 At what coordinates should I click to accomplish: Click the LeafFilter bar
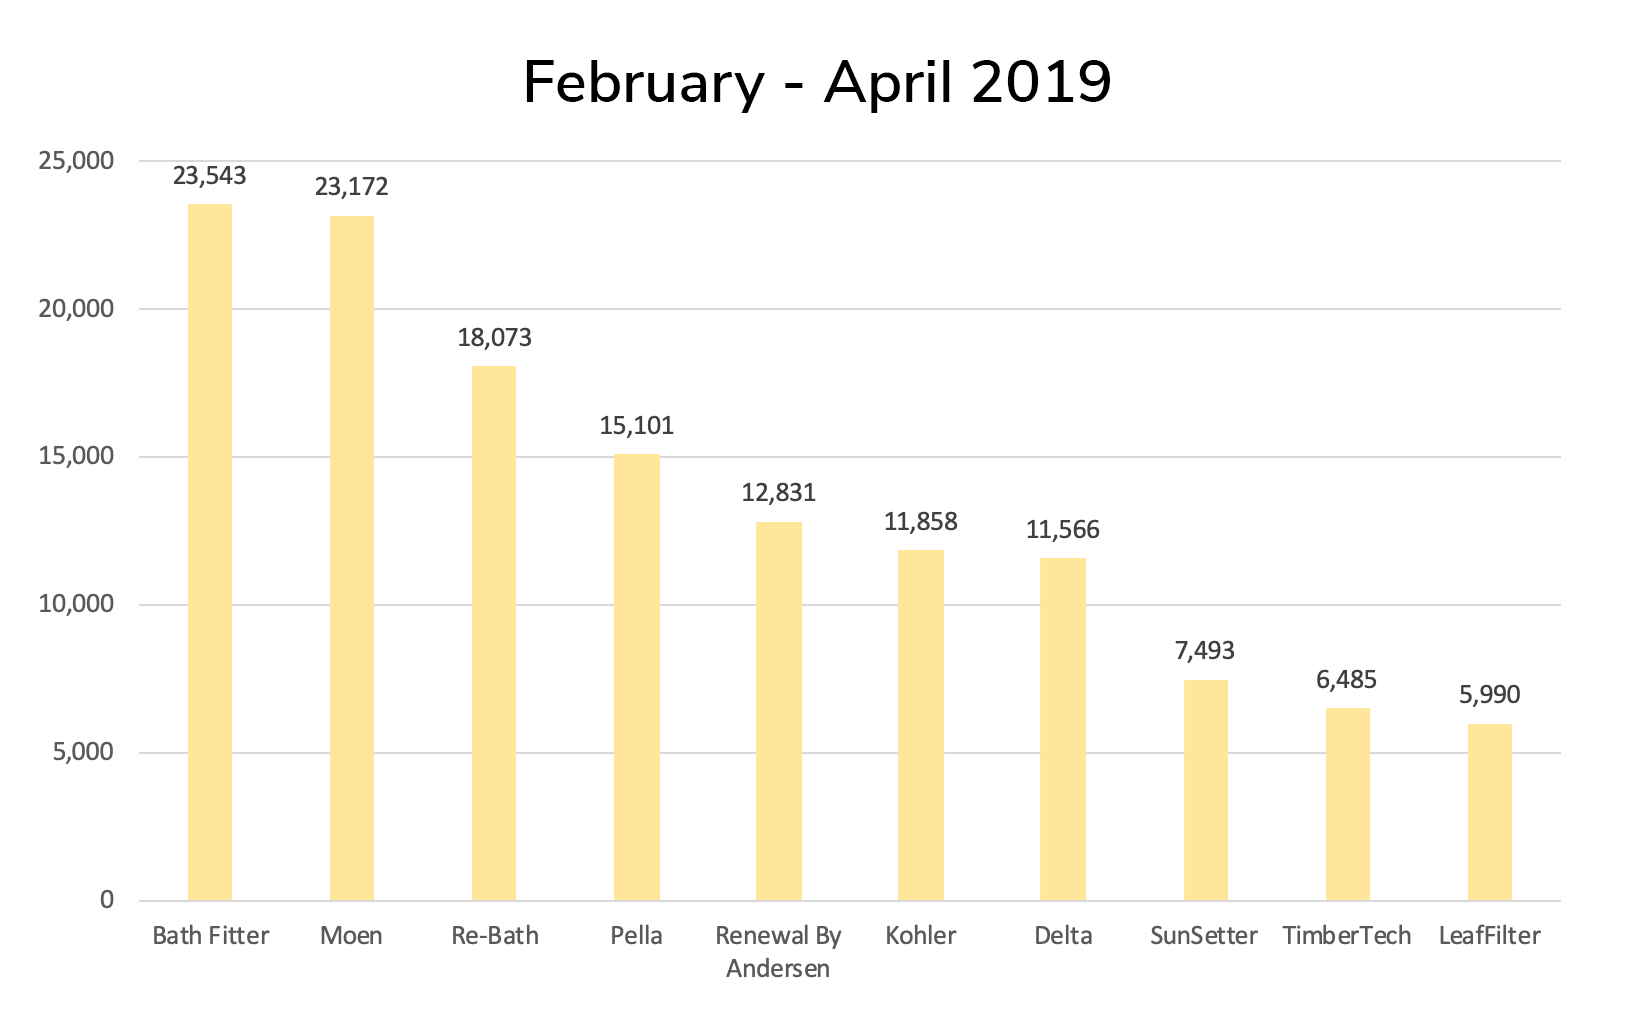tap(1490, 812)
